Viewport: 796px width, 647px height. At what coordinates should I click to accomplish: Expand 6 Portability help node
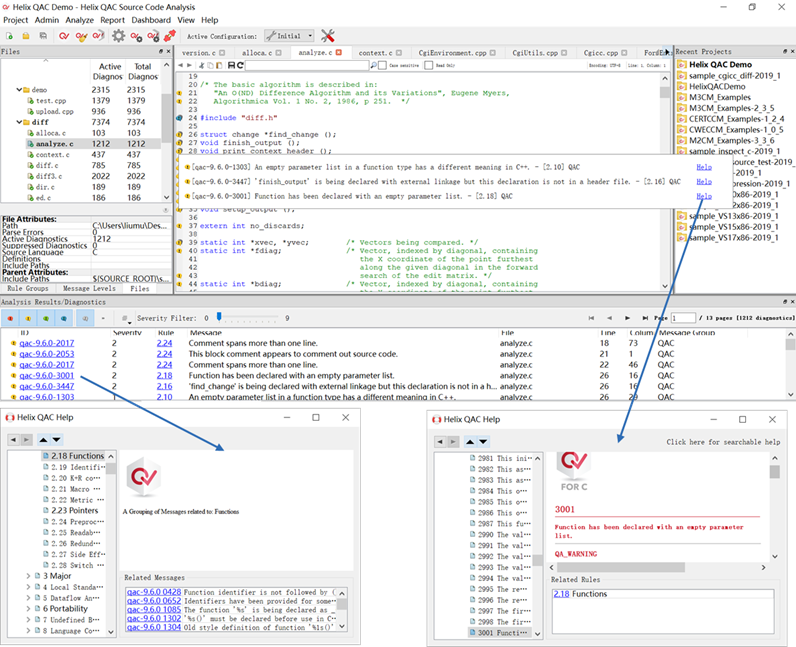28,609
